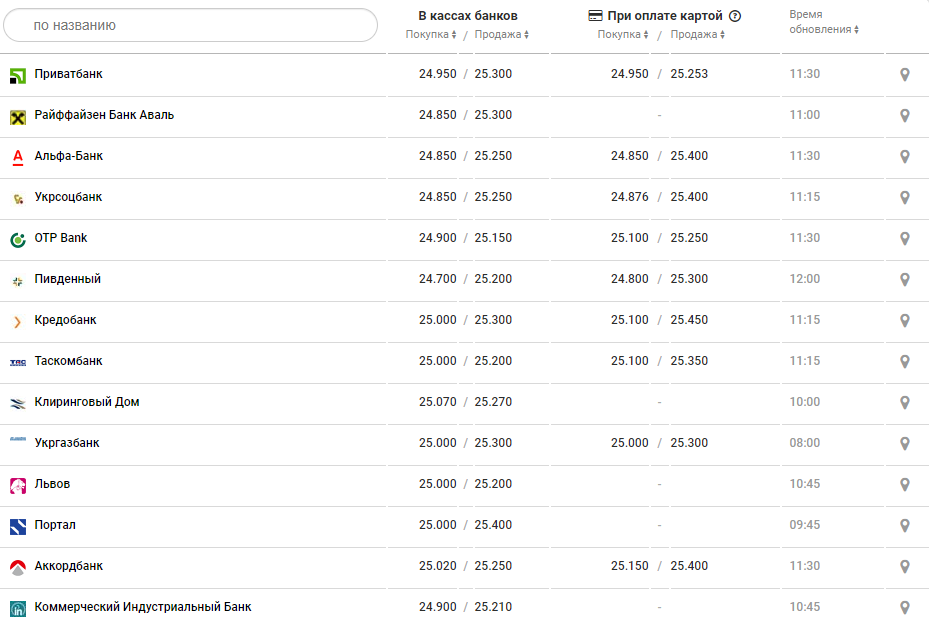The width and height of the screenshot is (929, 623).
Task: Show map location for Кредобанк
Action: [904, 321]
